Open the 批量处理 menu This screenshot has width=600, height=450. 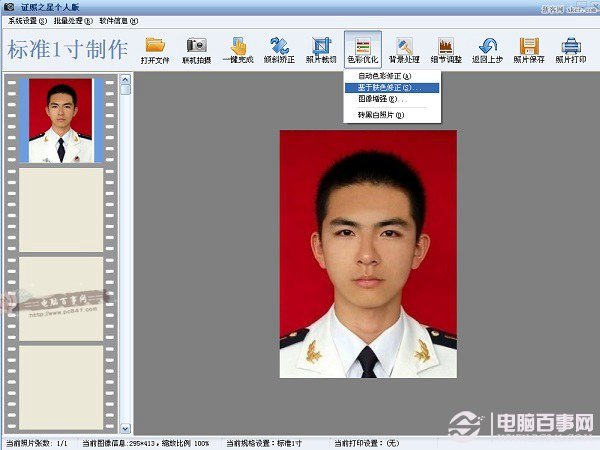click(73, 21)
